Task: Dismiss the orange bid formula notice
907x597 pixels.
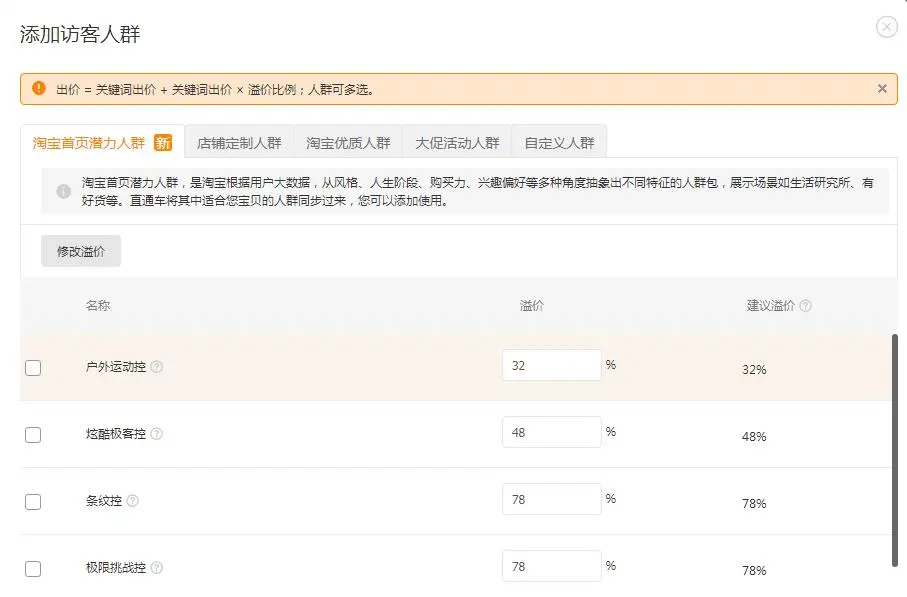Action: tap(882, 89)
